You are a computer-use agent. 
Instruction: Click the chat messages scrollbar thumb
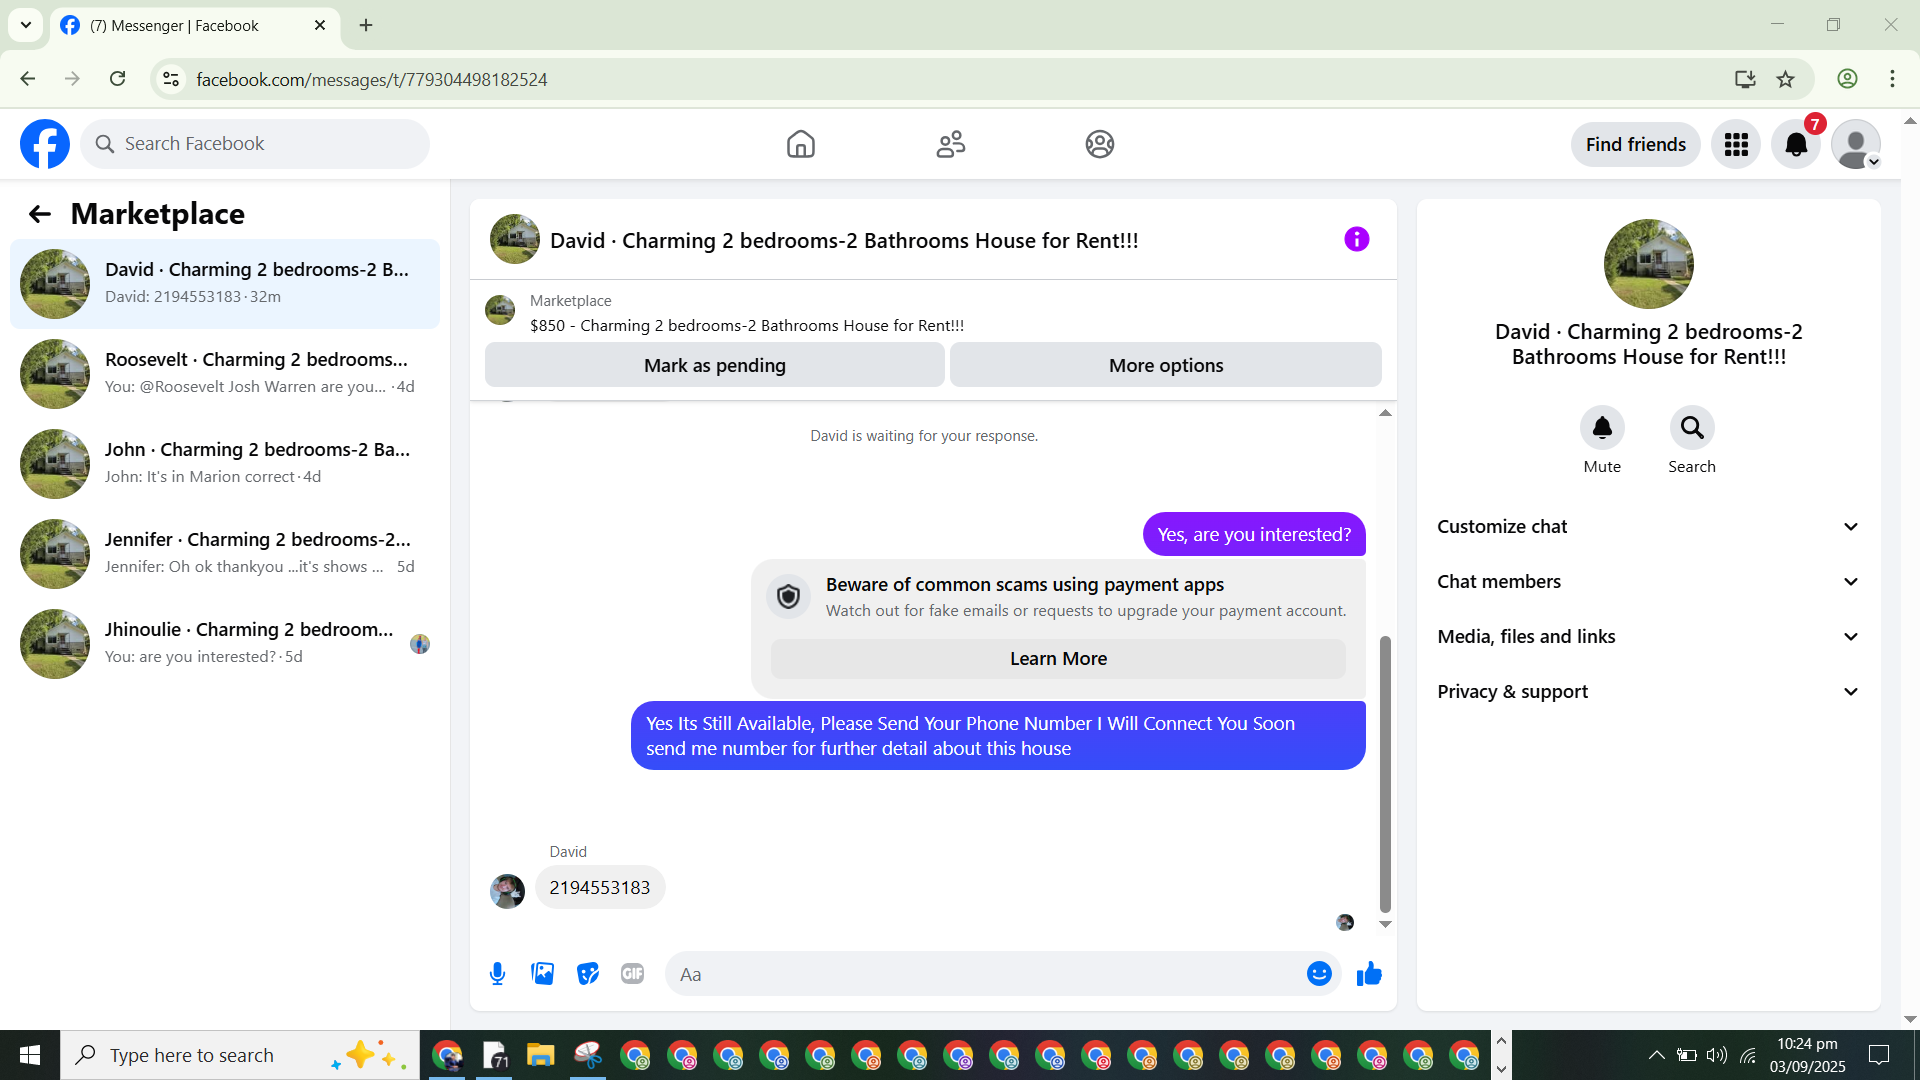pos(1385,774)
